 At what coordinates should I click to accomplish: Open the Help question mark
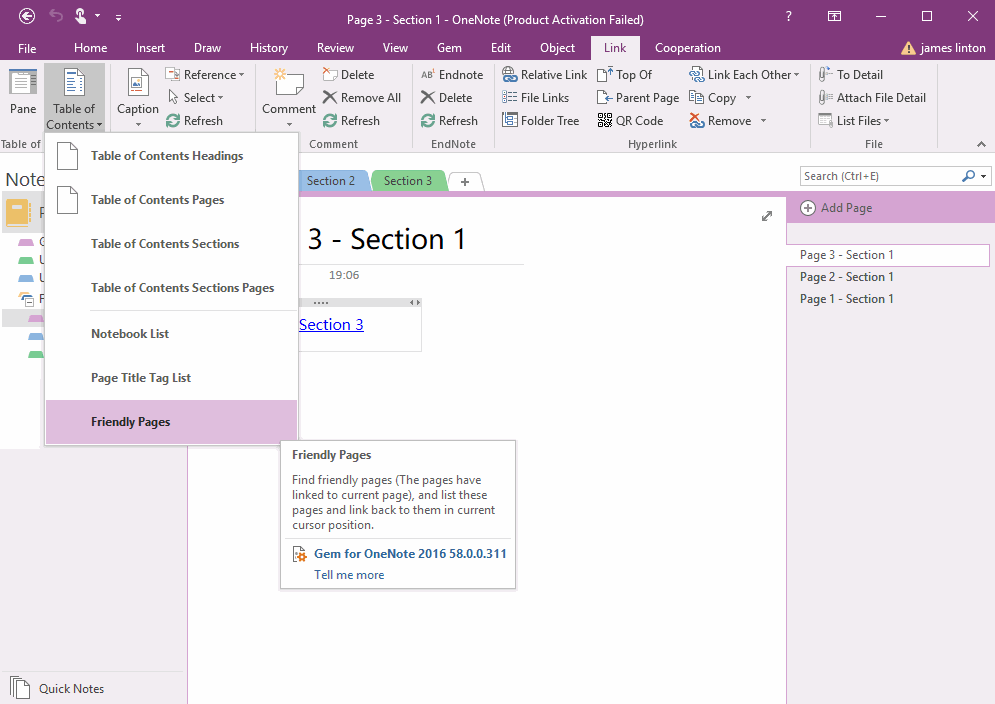(x=788, y=17)
